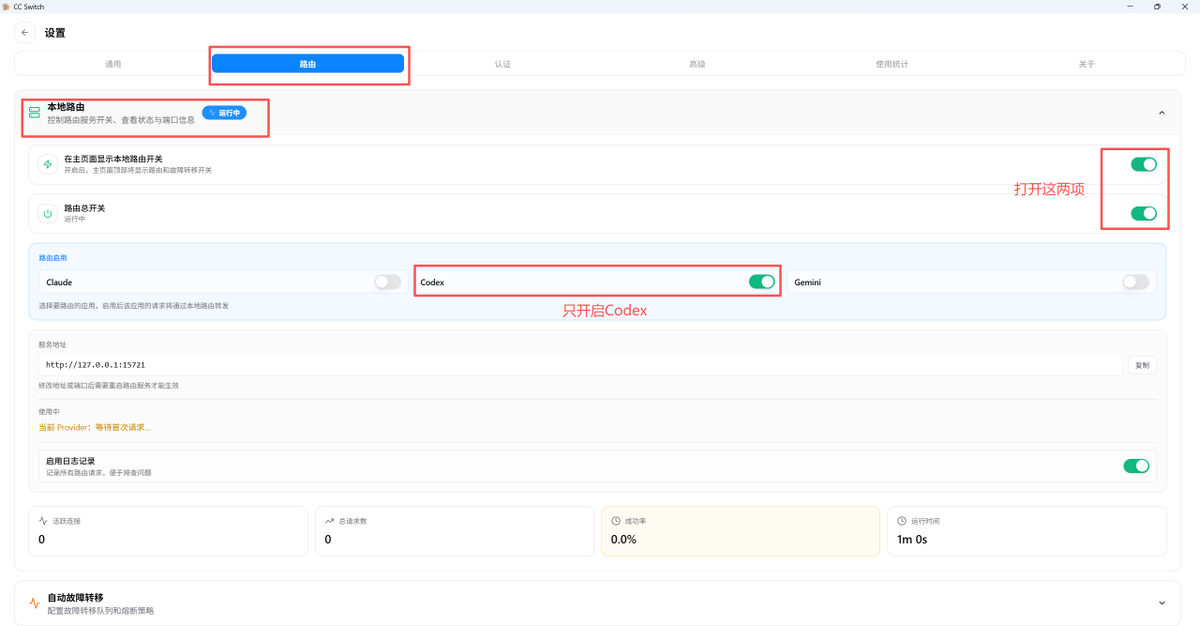This screenshot has width=1200, height=626.
Task: Click the back arrow next to 设置
Action: [25, 33]
